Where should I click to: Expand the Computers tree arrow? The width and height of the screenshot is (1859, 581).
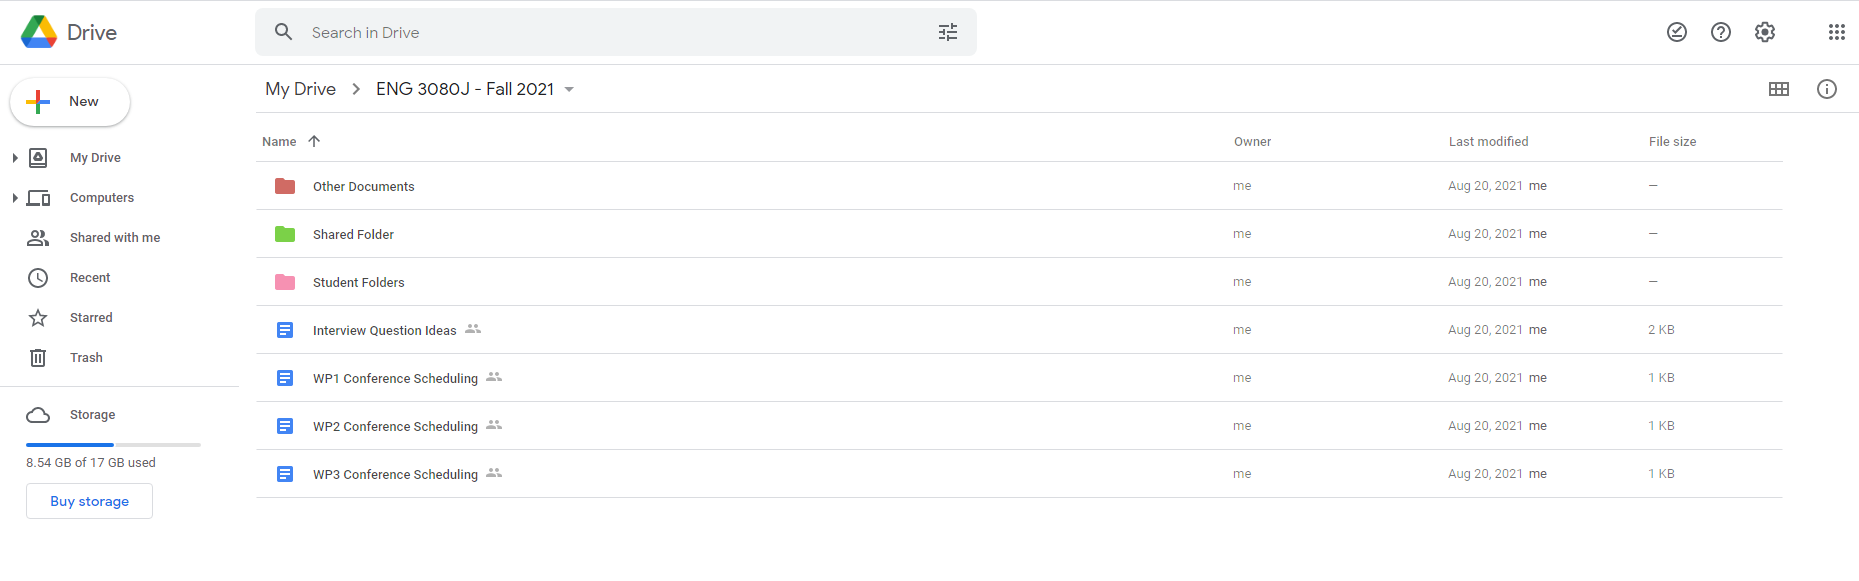[15, 198]
